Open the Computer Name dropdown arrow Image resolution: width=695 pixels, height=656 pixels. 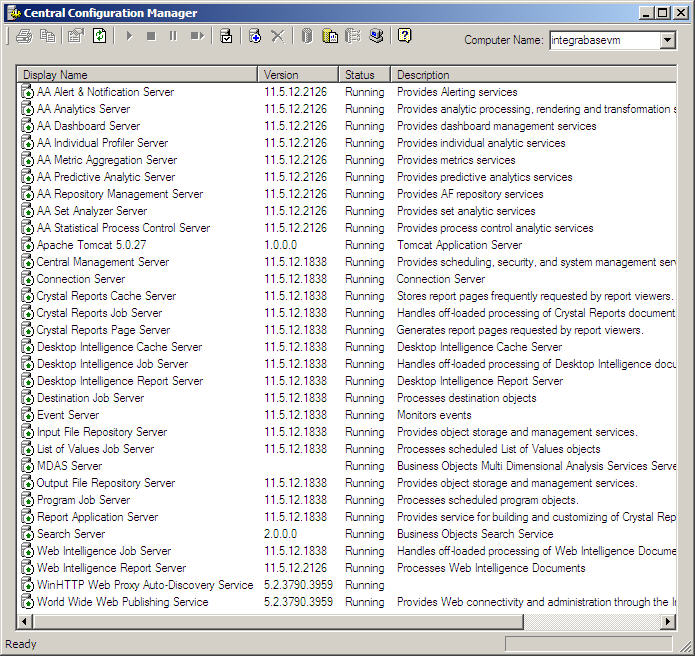point(667,40)
